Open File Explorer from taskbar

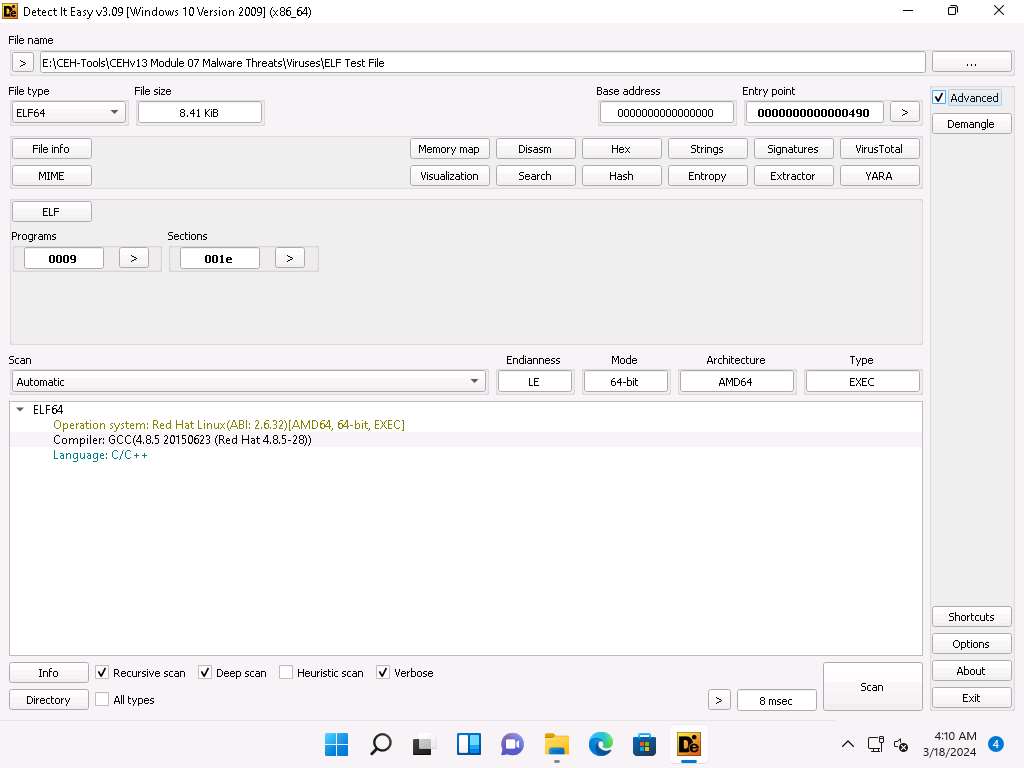click(x=556, y=744)
